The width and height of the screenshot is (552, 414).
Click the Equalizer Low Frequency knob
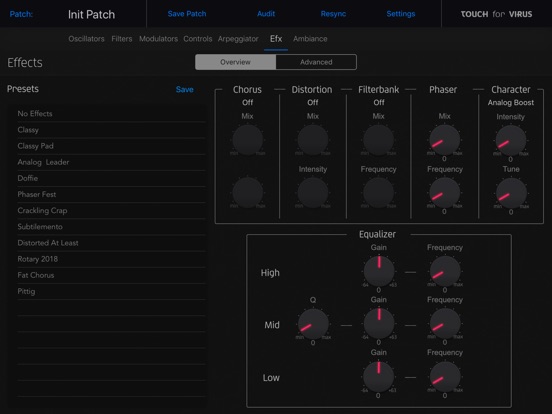(x=445, y=376)
